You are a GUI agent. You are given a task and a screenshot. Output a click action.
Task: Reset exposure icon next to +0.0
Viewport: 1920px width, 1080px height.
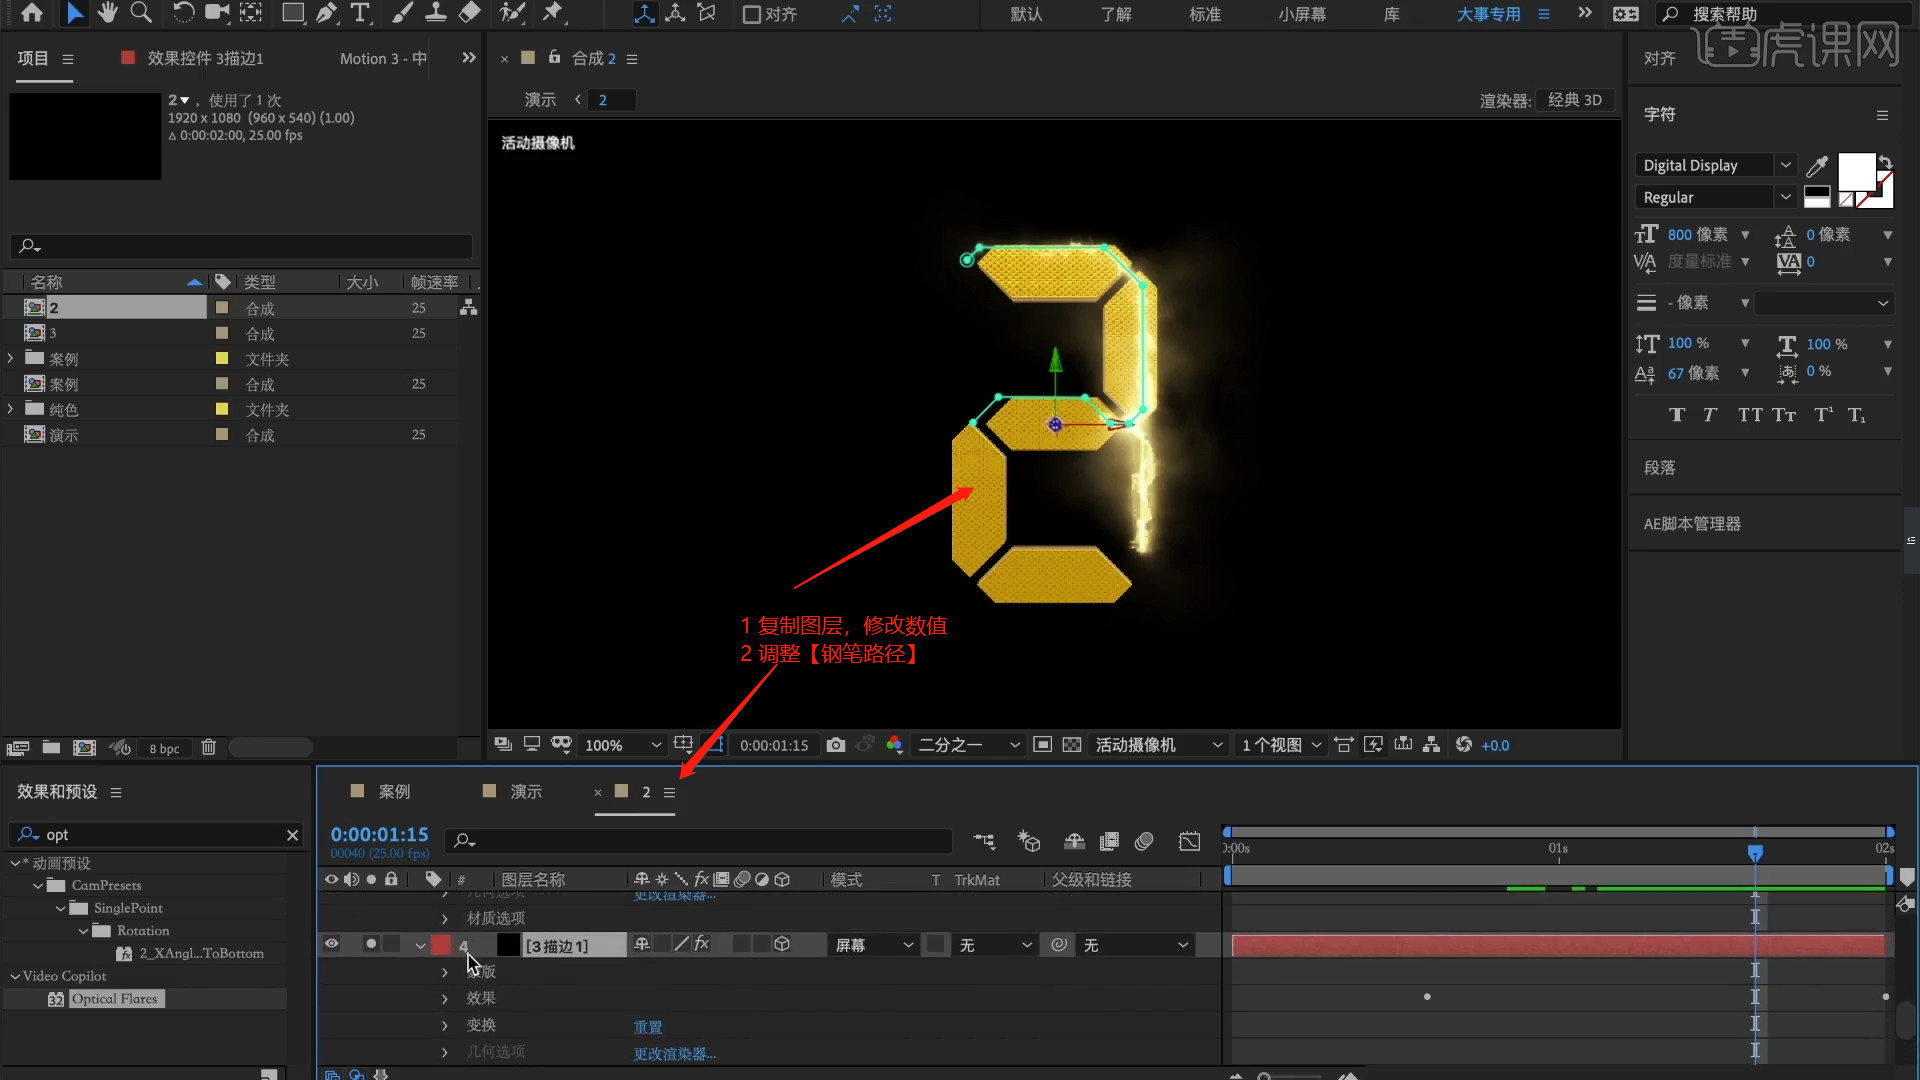(x=1464, y=745)
